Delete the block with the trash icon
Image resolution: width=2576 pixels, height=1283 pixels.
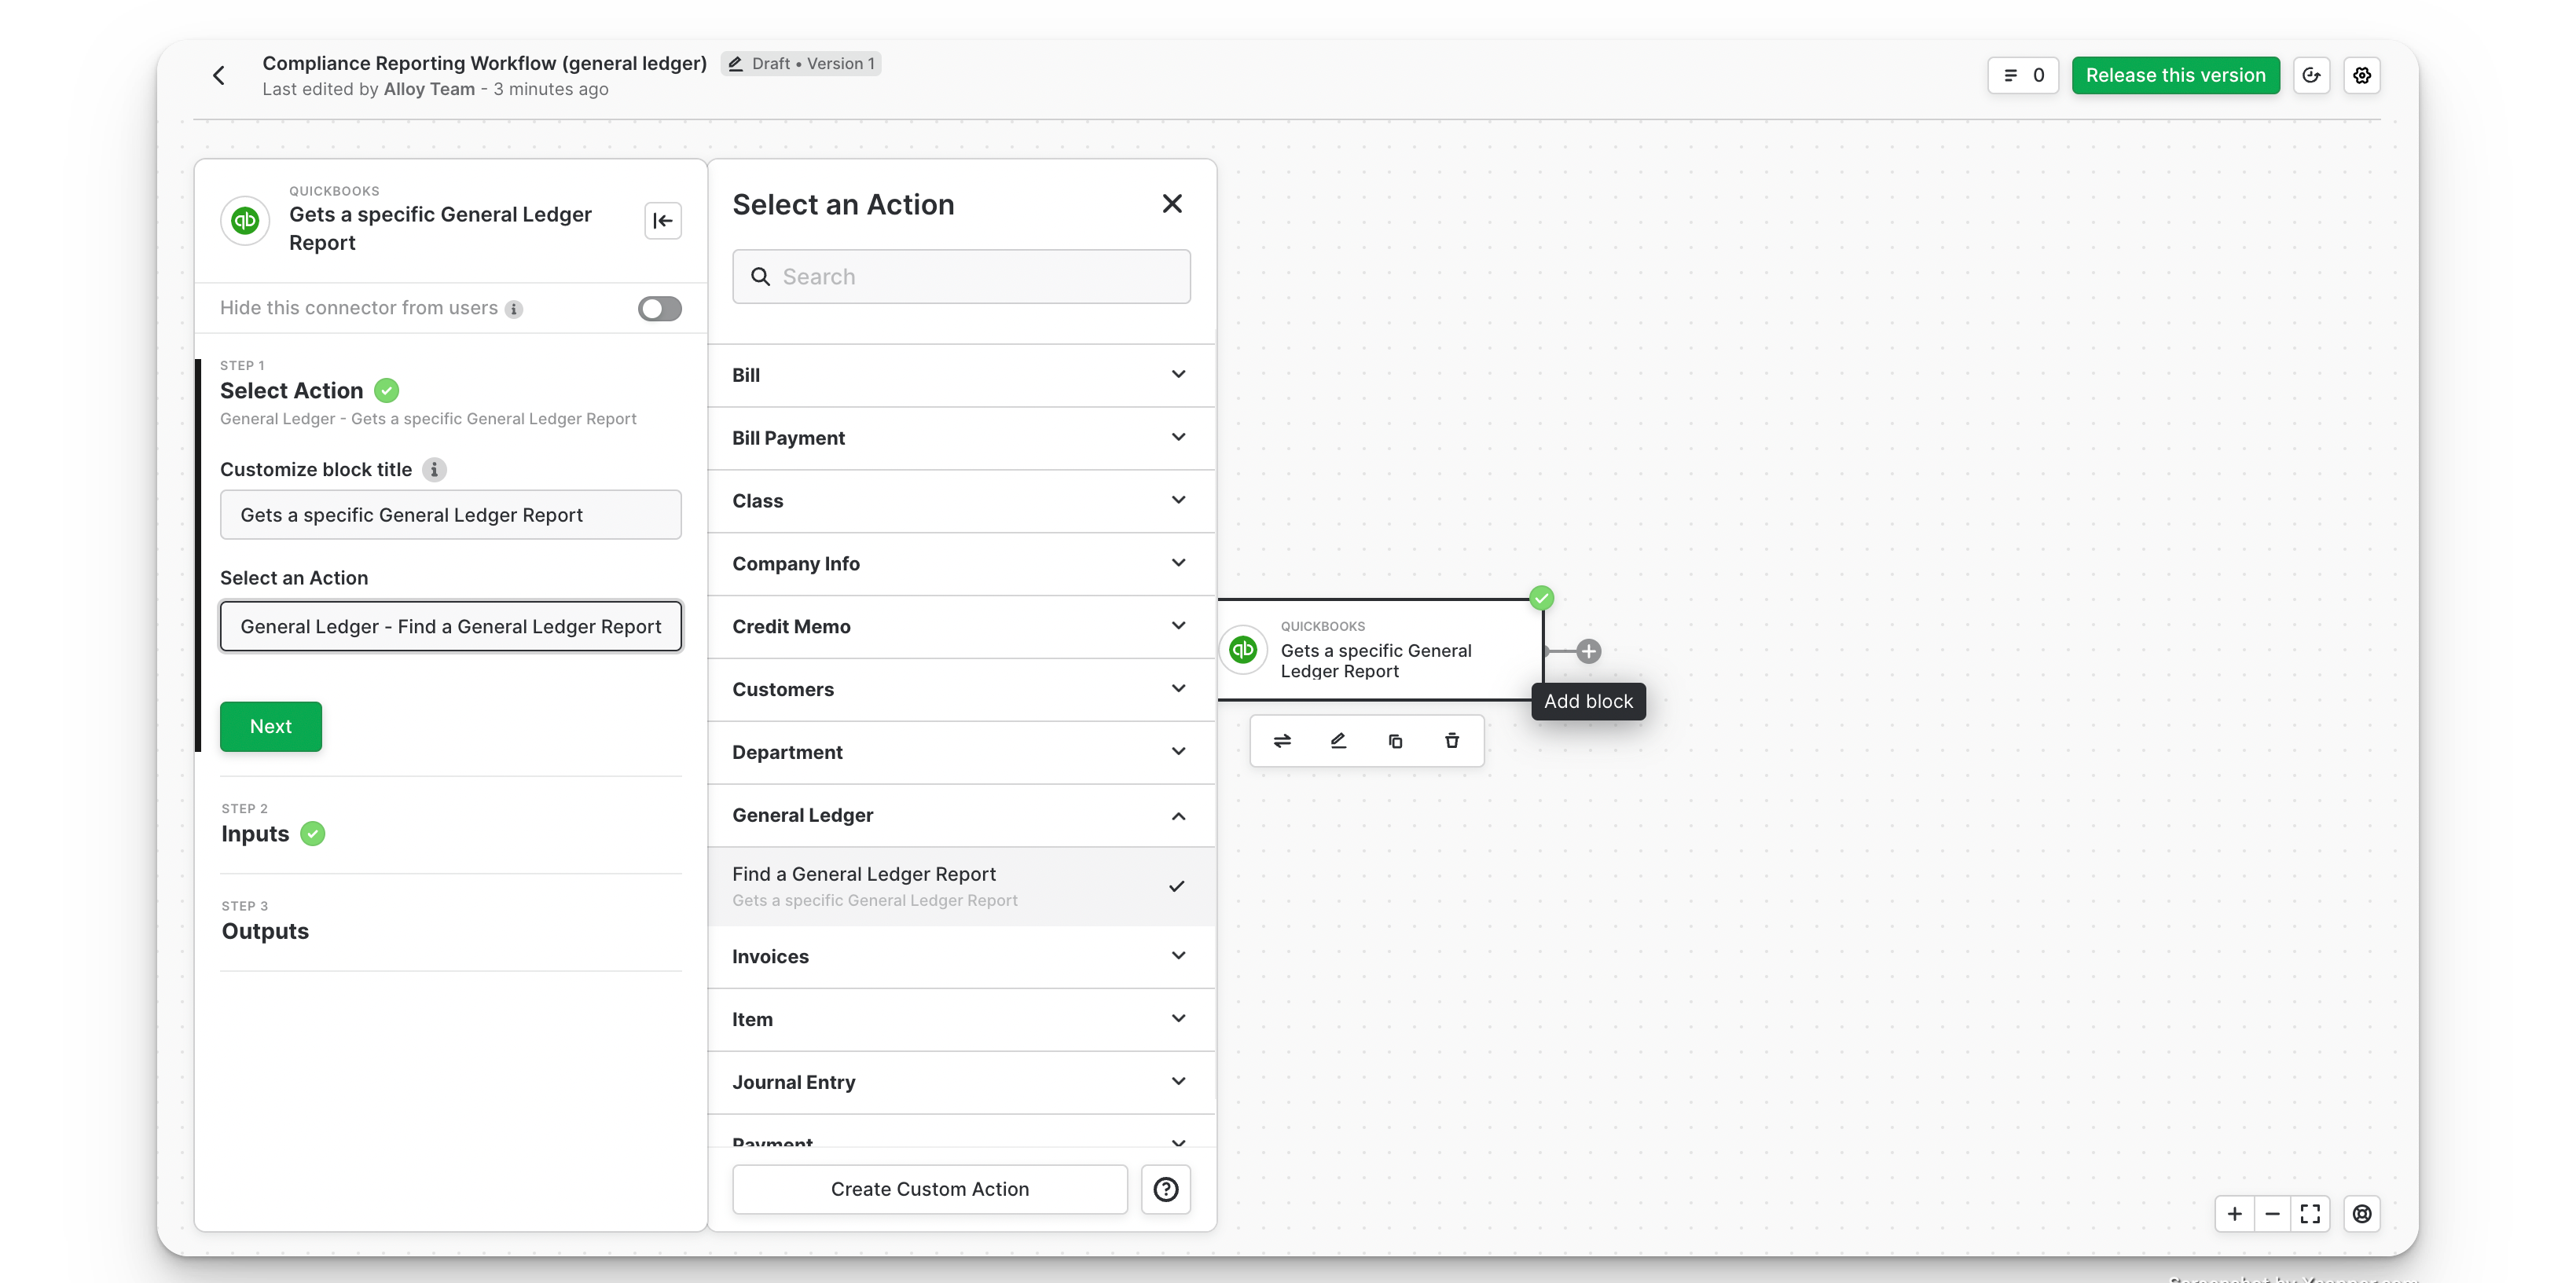coord(1452,741)
